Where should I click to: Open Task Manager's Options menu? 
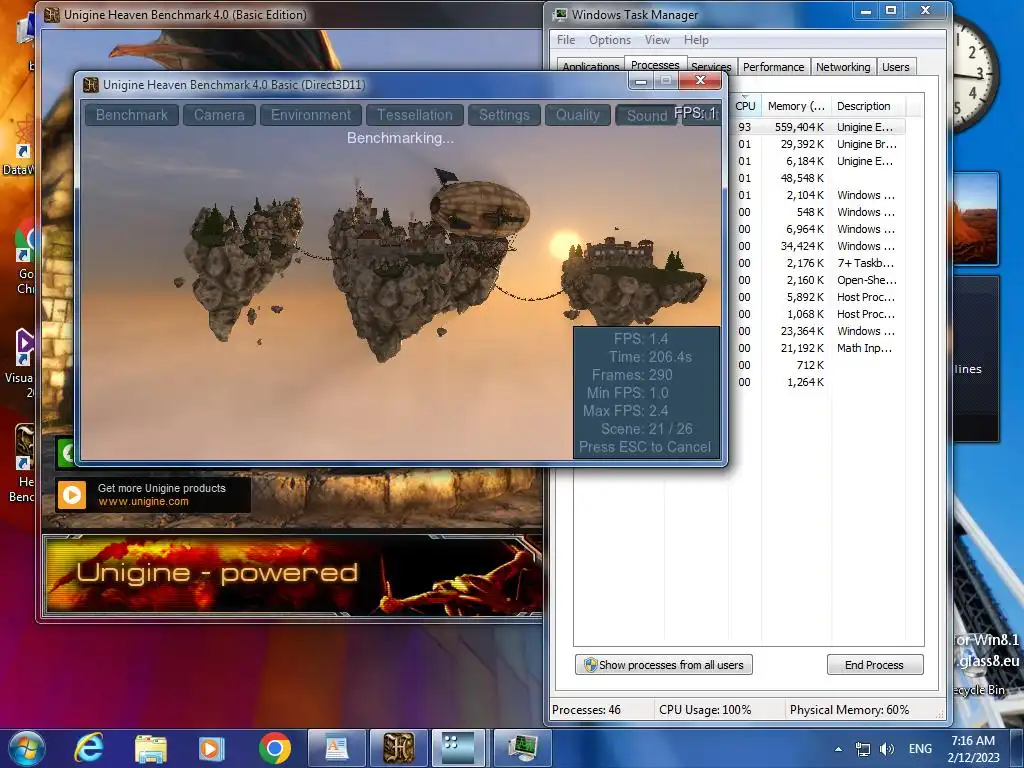coord(610,40)
